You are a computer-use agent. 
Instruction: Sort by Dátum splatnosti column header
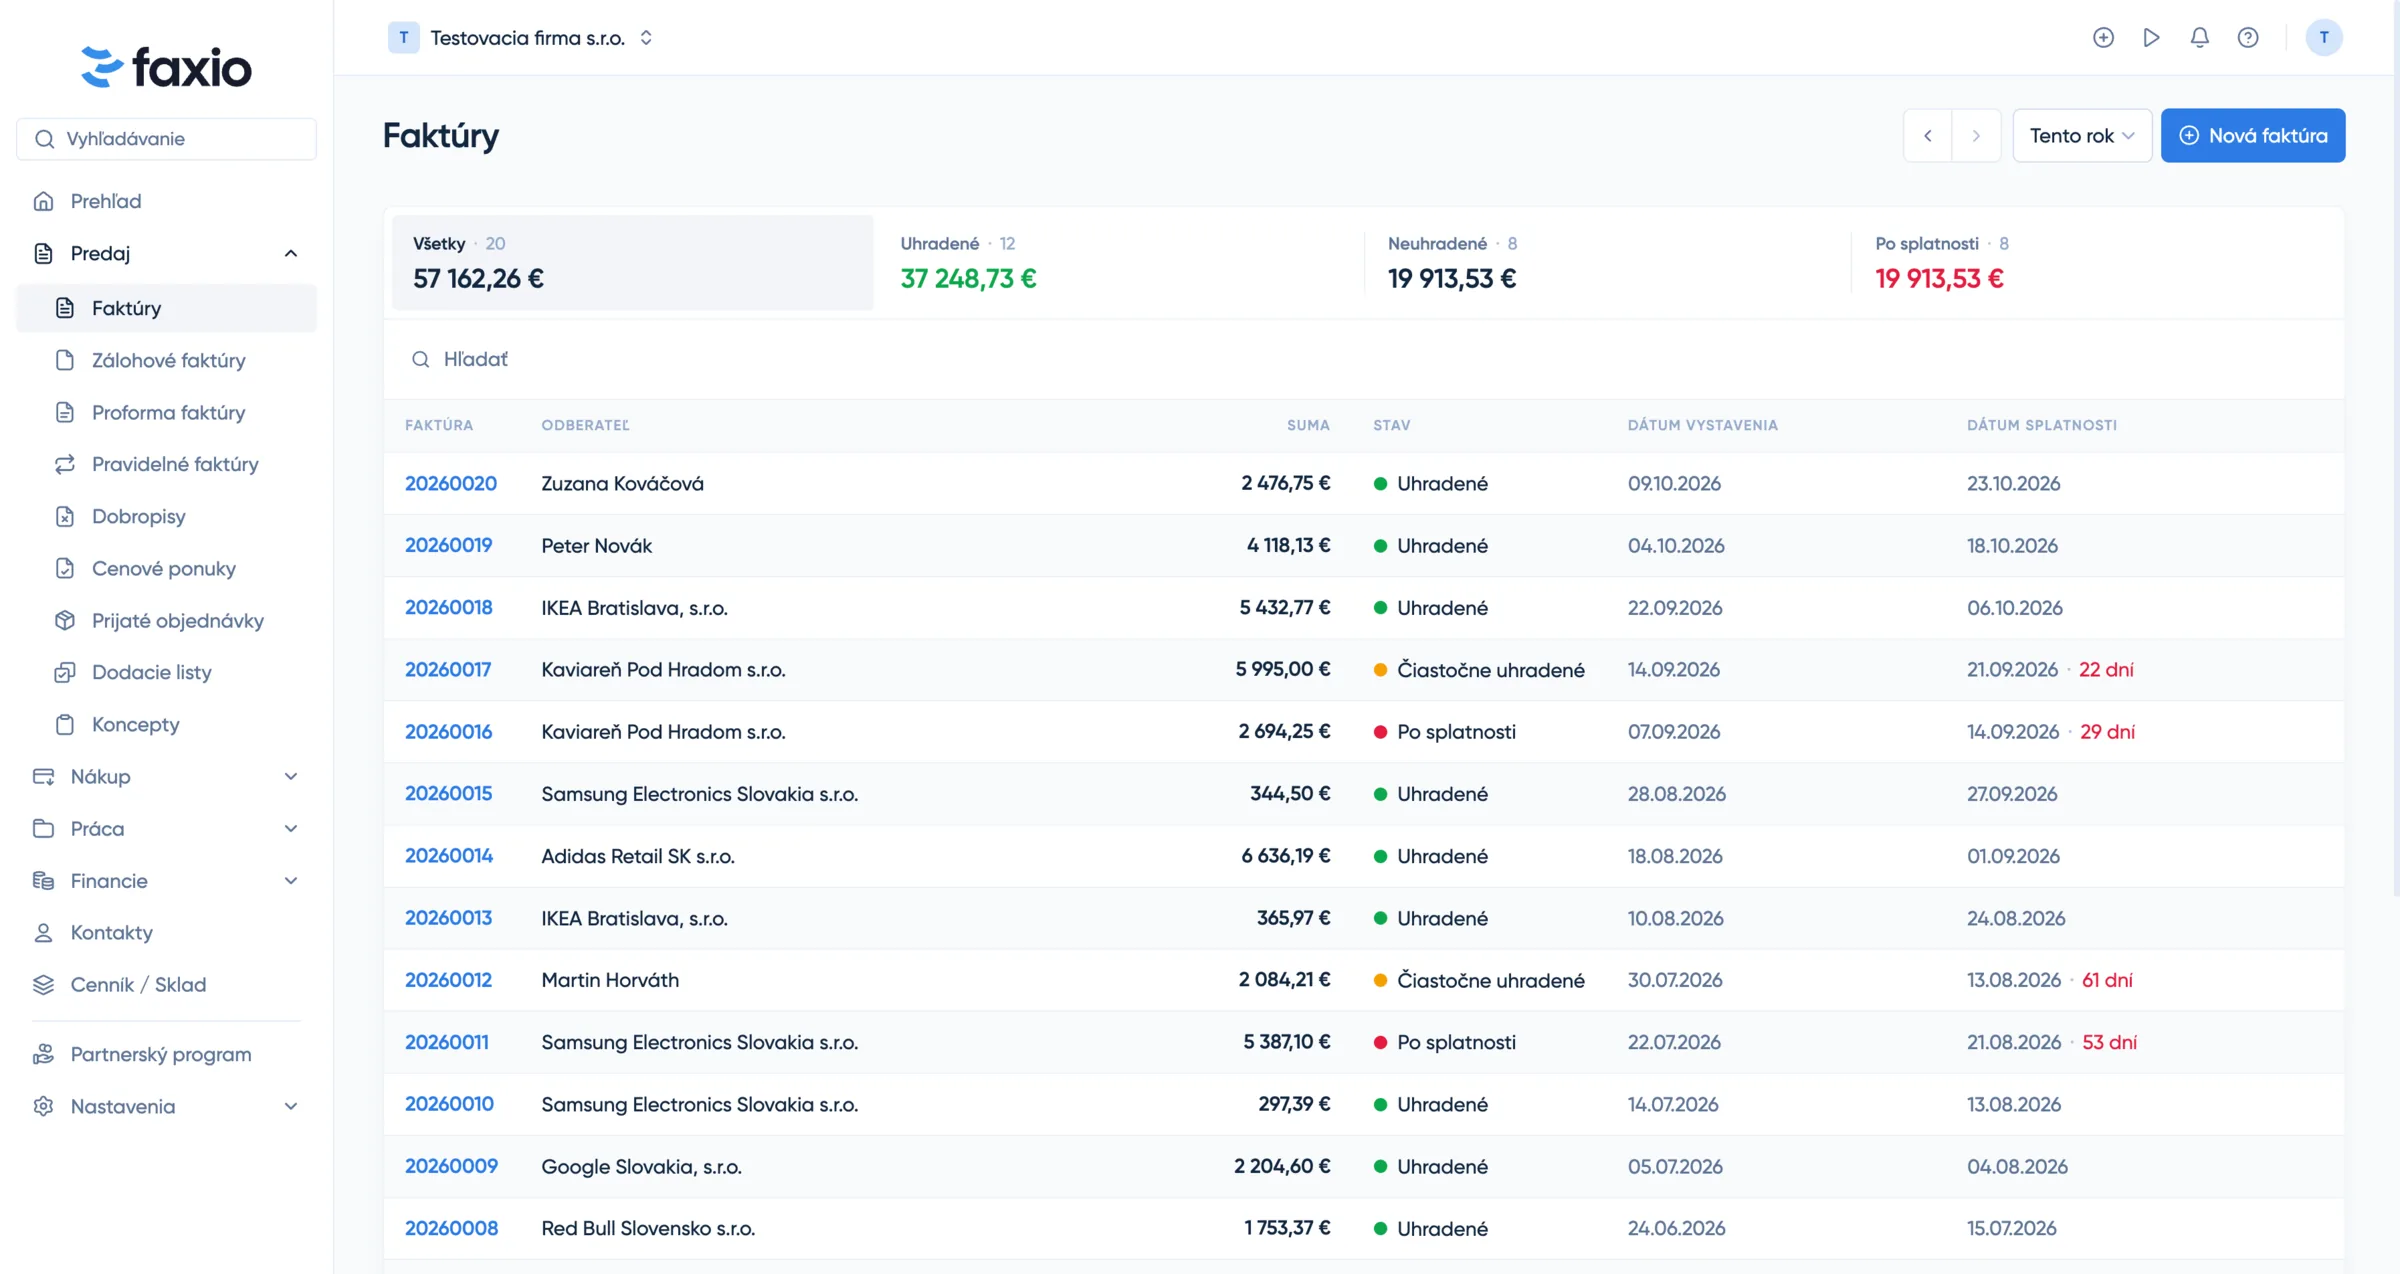(x=2042, y=425)
